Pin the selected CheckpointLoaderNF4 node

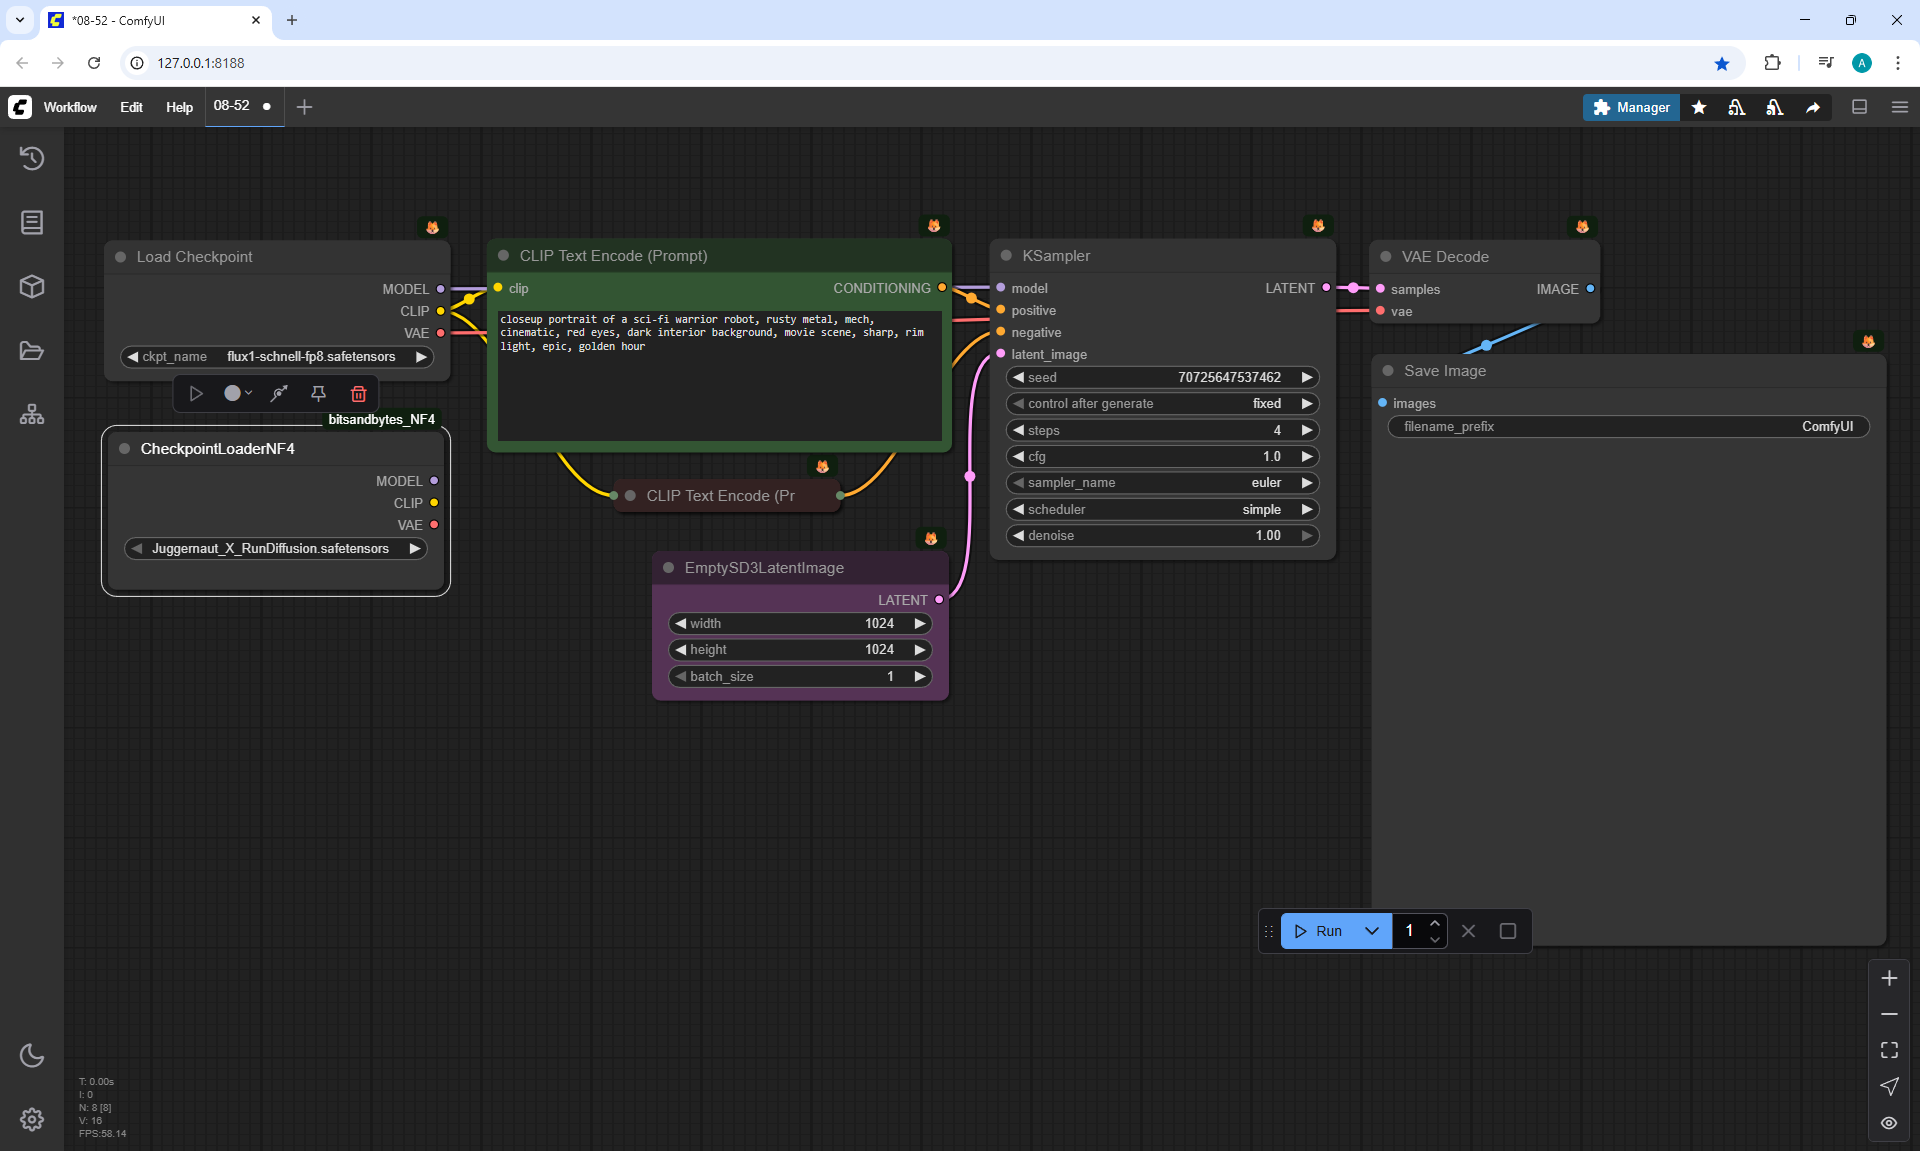[318, 394]
